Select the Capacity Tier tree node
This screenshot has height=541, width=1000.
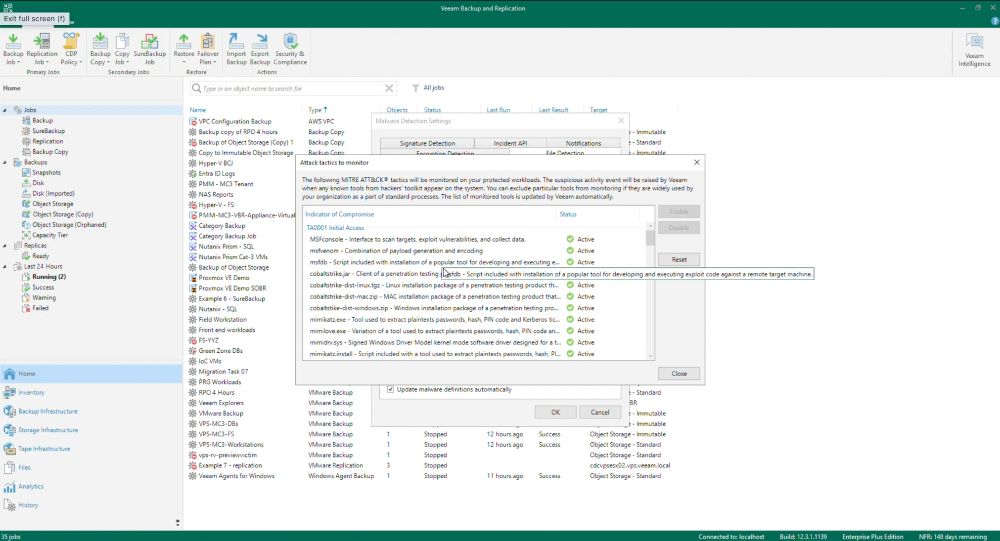tap(50, 235)
